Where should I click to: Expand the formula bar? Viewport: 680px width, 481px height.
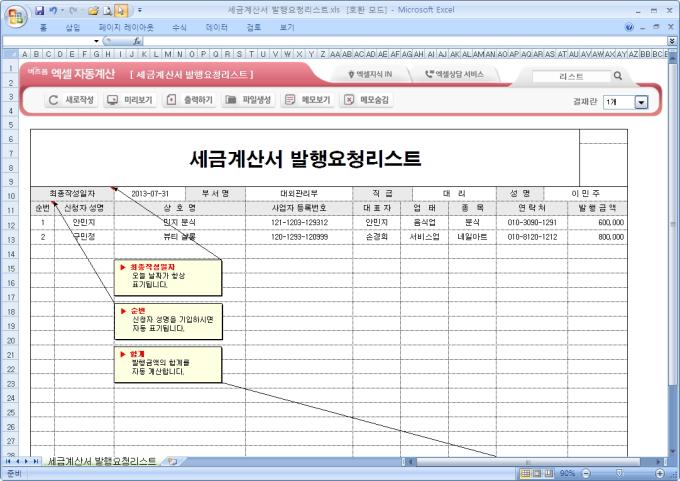coord(672,41)
